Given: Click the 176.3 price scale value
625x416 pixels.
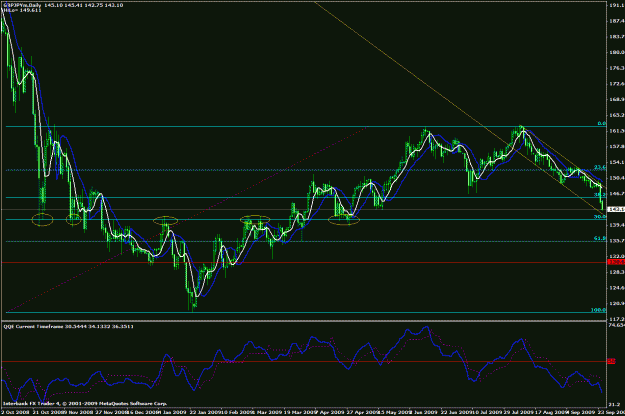Looking at the screenshot, I should point(617,68).
